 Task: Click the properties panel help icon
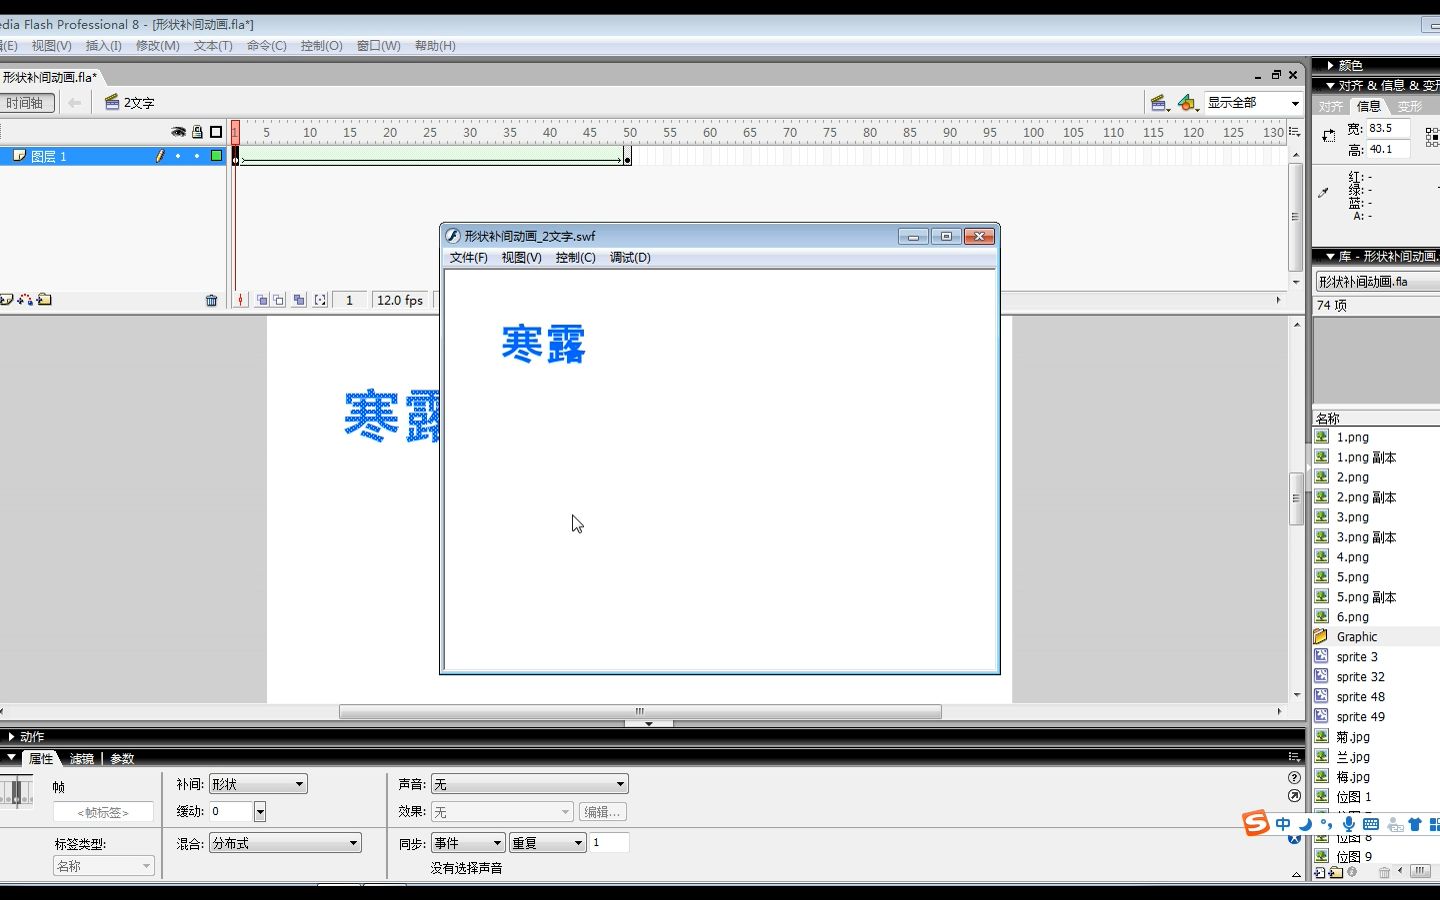tap(1294, 777)
